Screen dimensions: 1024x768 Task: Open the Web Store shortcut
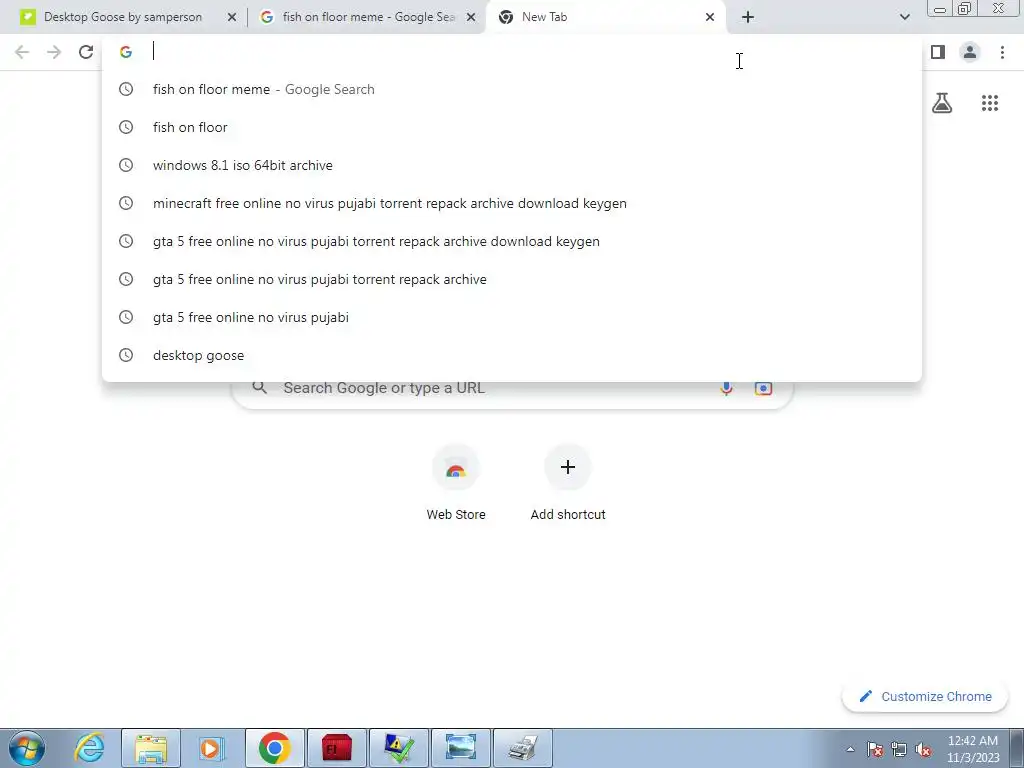tap(456, 483)
